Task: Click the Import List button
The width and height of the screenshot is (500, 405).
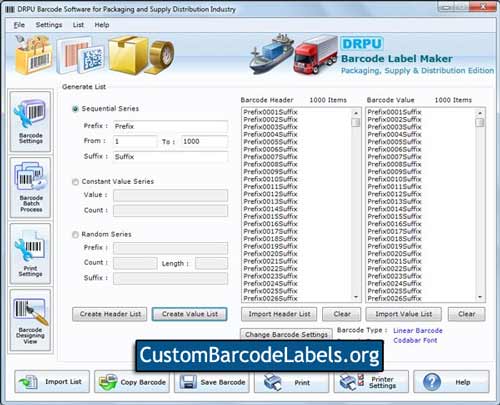Action: (52, 382)
